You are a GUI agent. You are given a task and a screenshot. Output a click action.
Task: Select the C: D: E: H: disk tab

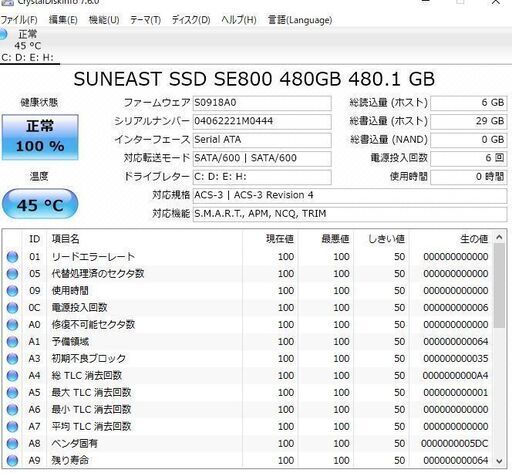(x=30, y=46)
